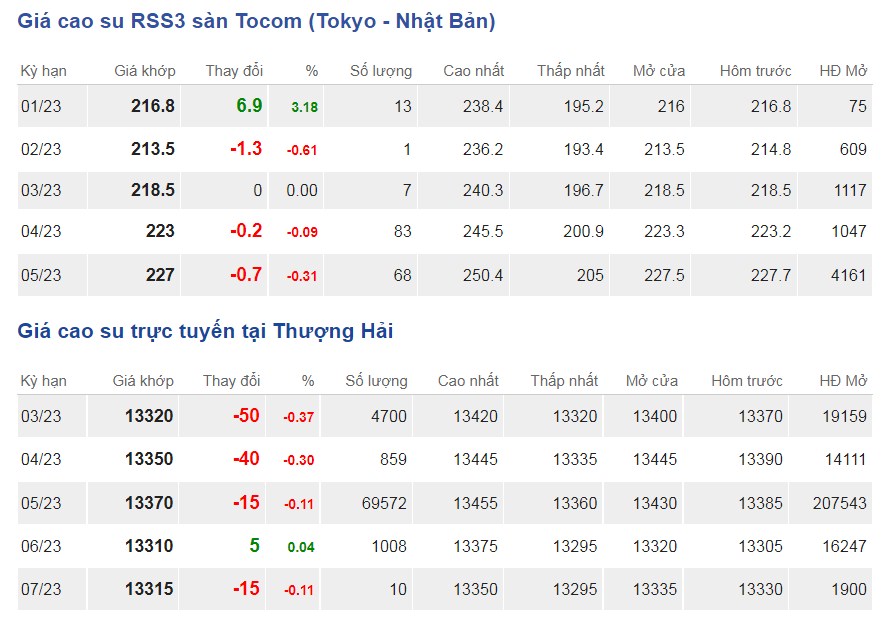Select the 07/23 Shanghai contract term
The image size is (890, 626).
coord(41,589)
